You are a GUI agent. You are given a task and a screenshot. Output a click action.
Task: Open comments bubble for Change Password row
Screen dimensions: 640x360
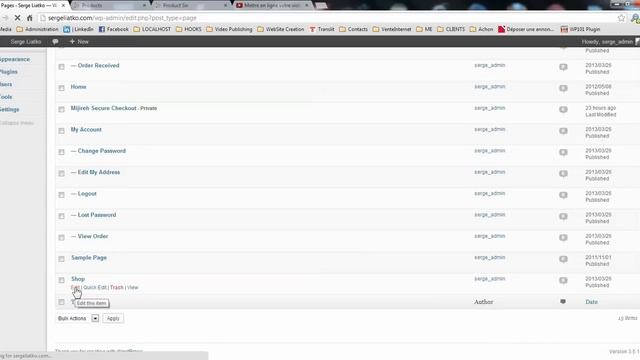coord(563,152)
